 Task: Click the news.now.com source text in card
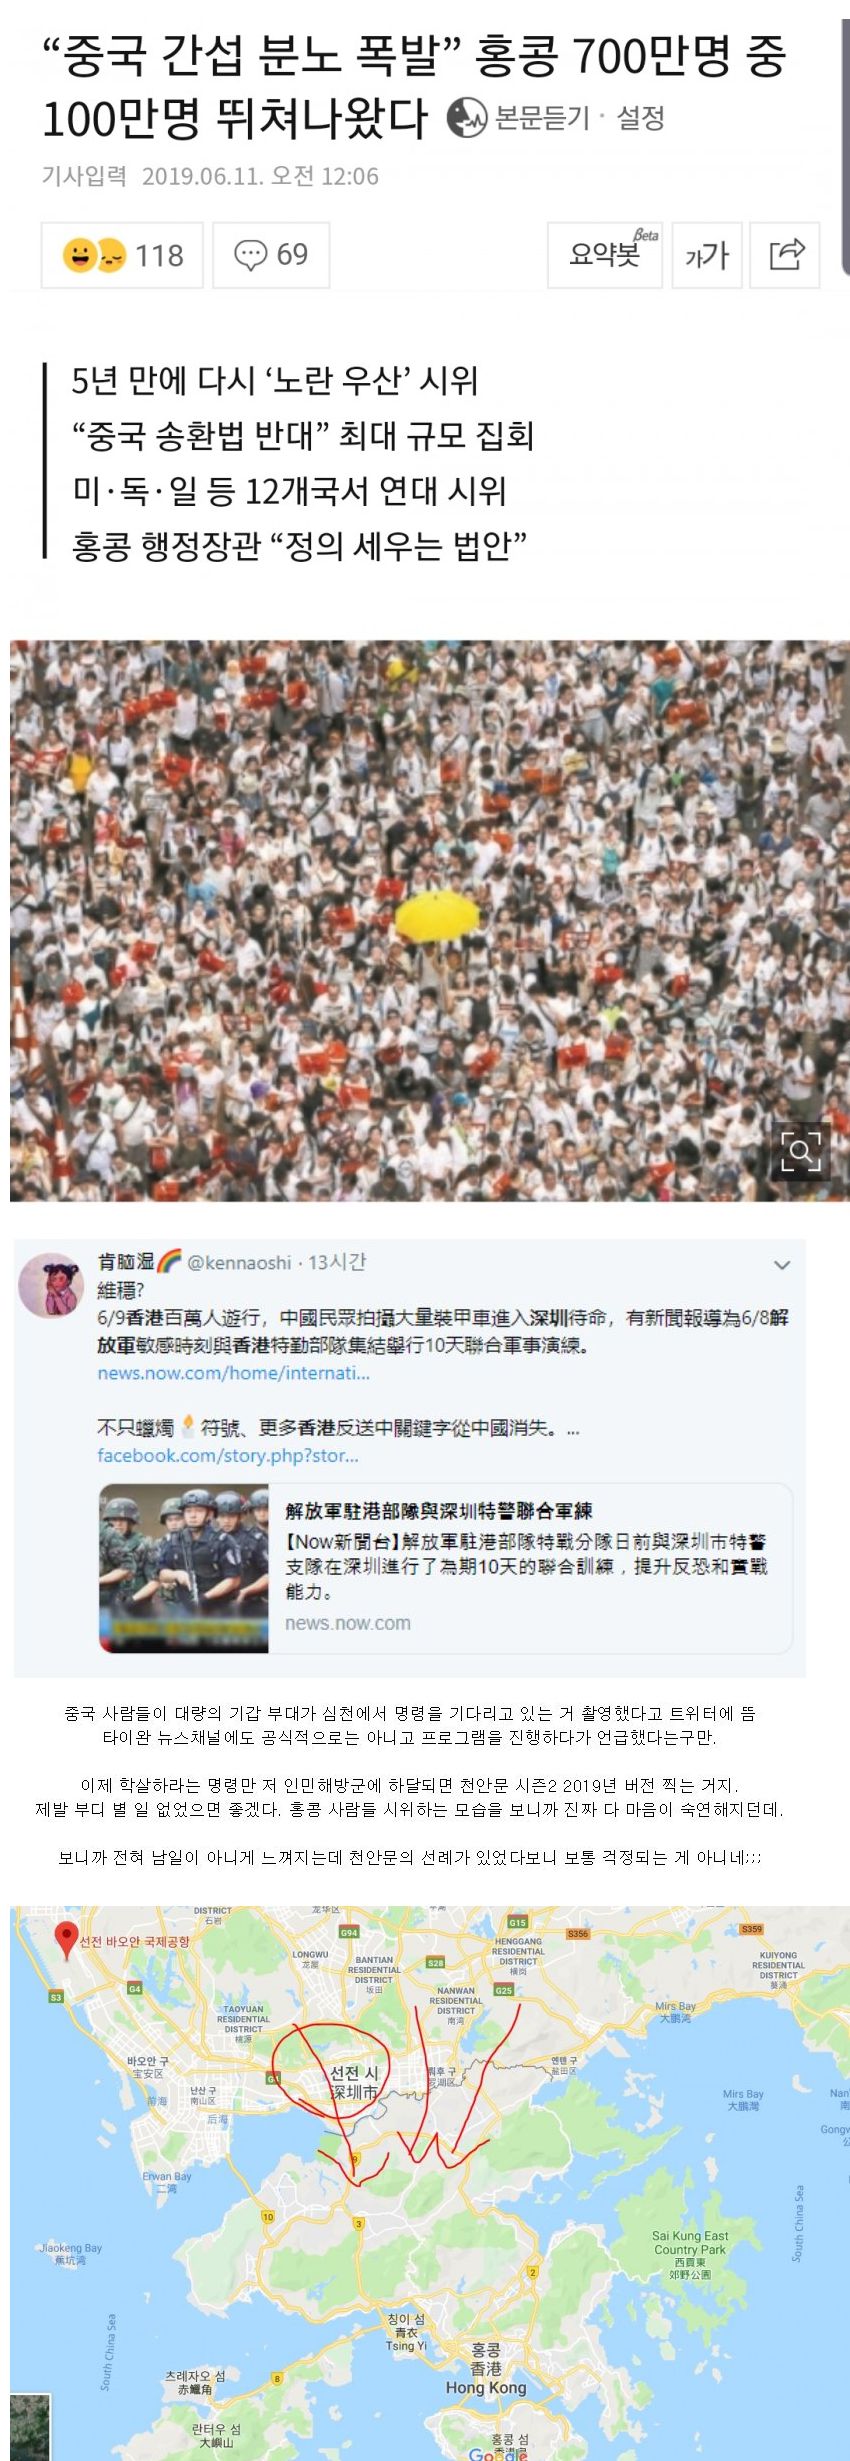(348, 1623)
